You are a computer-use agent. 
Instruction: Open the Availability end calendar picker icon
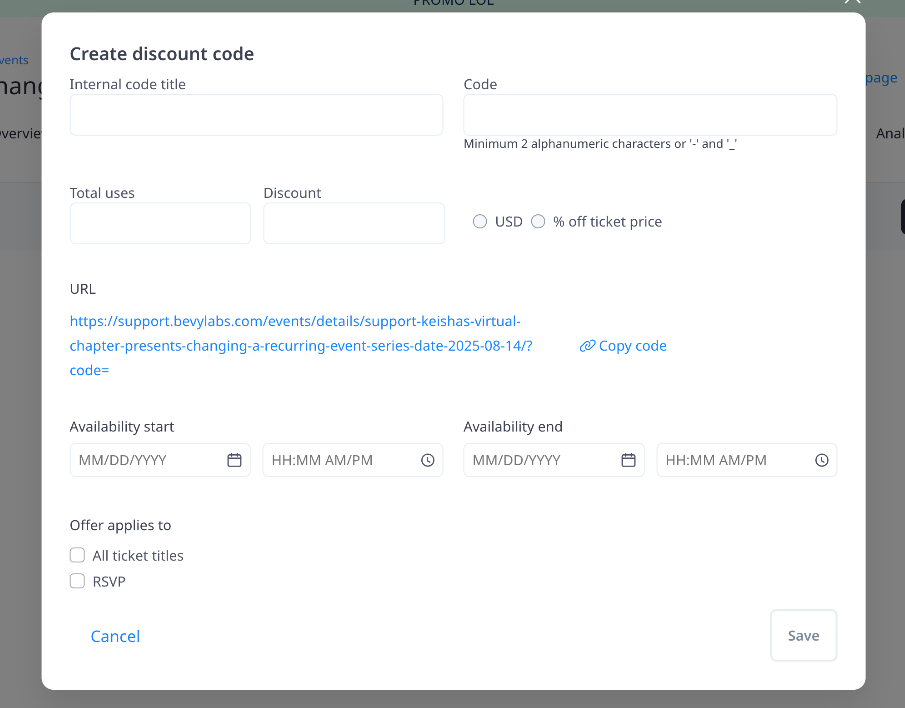[629, 460]
